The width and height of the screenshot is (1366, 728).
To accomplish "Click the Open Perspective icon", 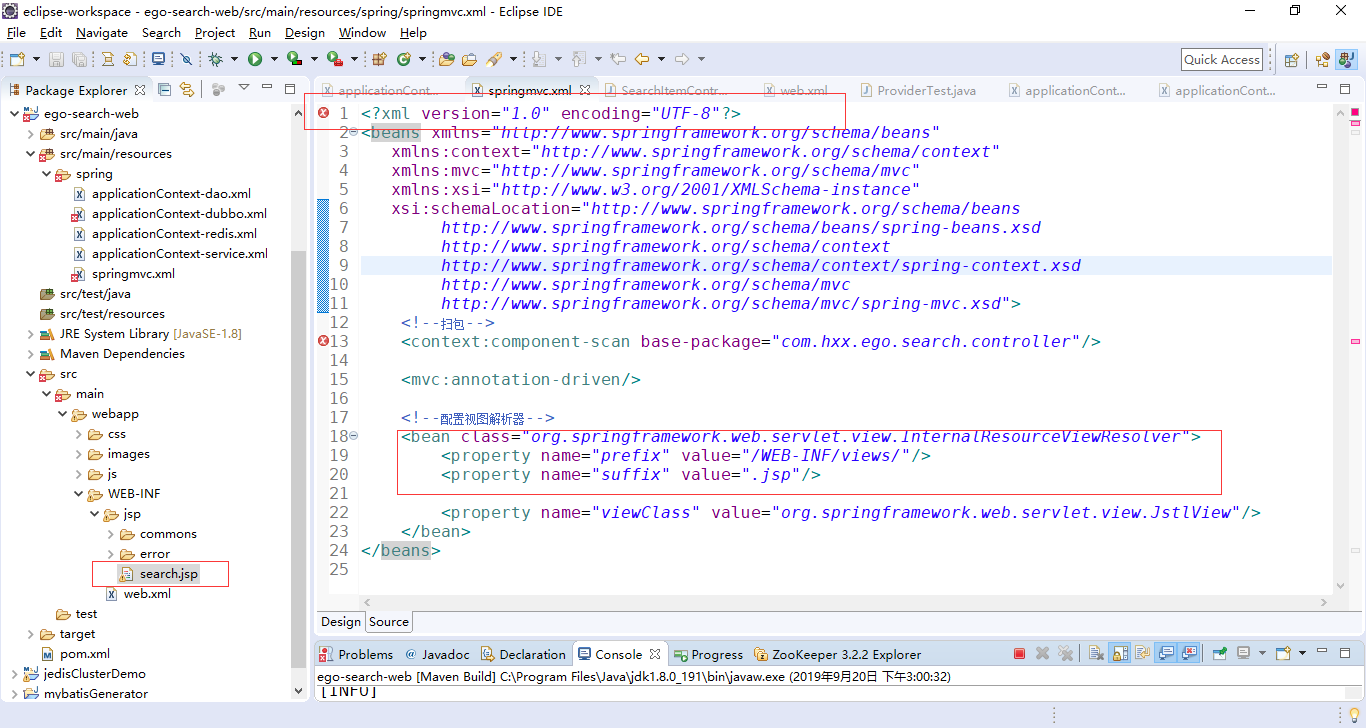I will 1291,59.
